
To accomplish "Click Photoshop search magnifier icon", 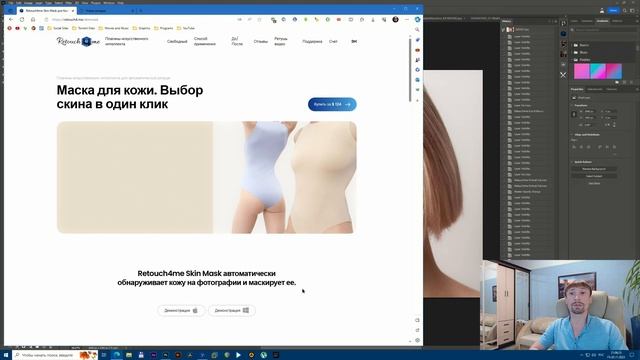I will click(x=624, y=11).
